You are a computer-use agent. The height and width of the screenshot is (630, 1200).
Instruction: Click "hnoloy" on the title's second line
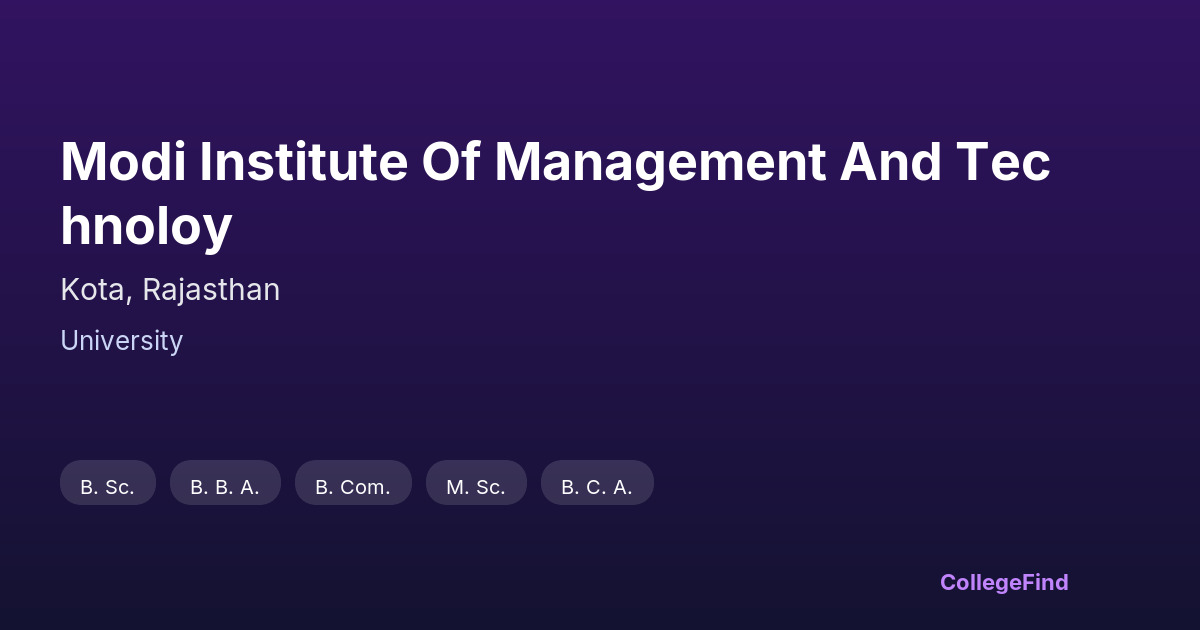click(x=146, y=227)
